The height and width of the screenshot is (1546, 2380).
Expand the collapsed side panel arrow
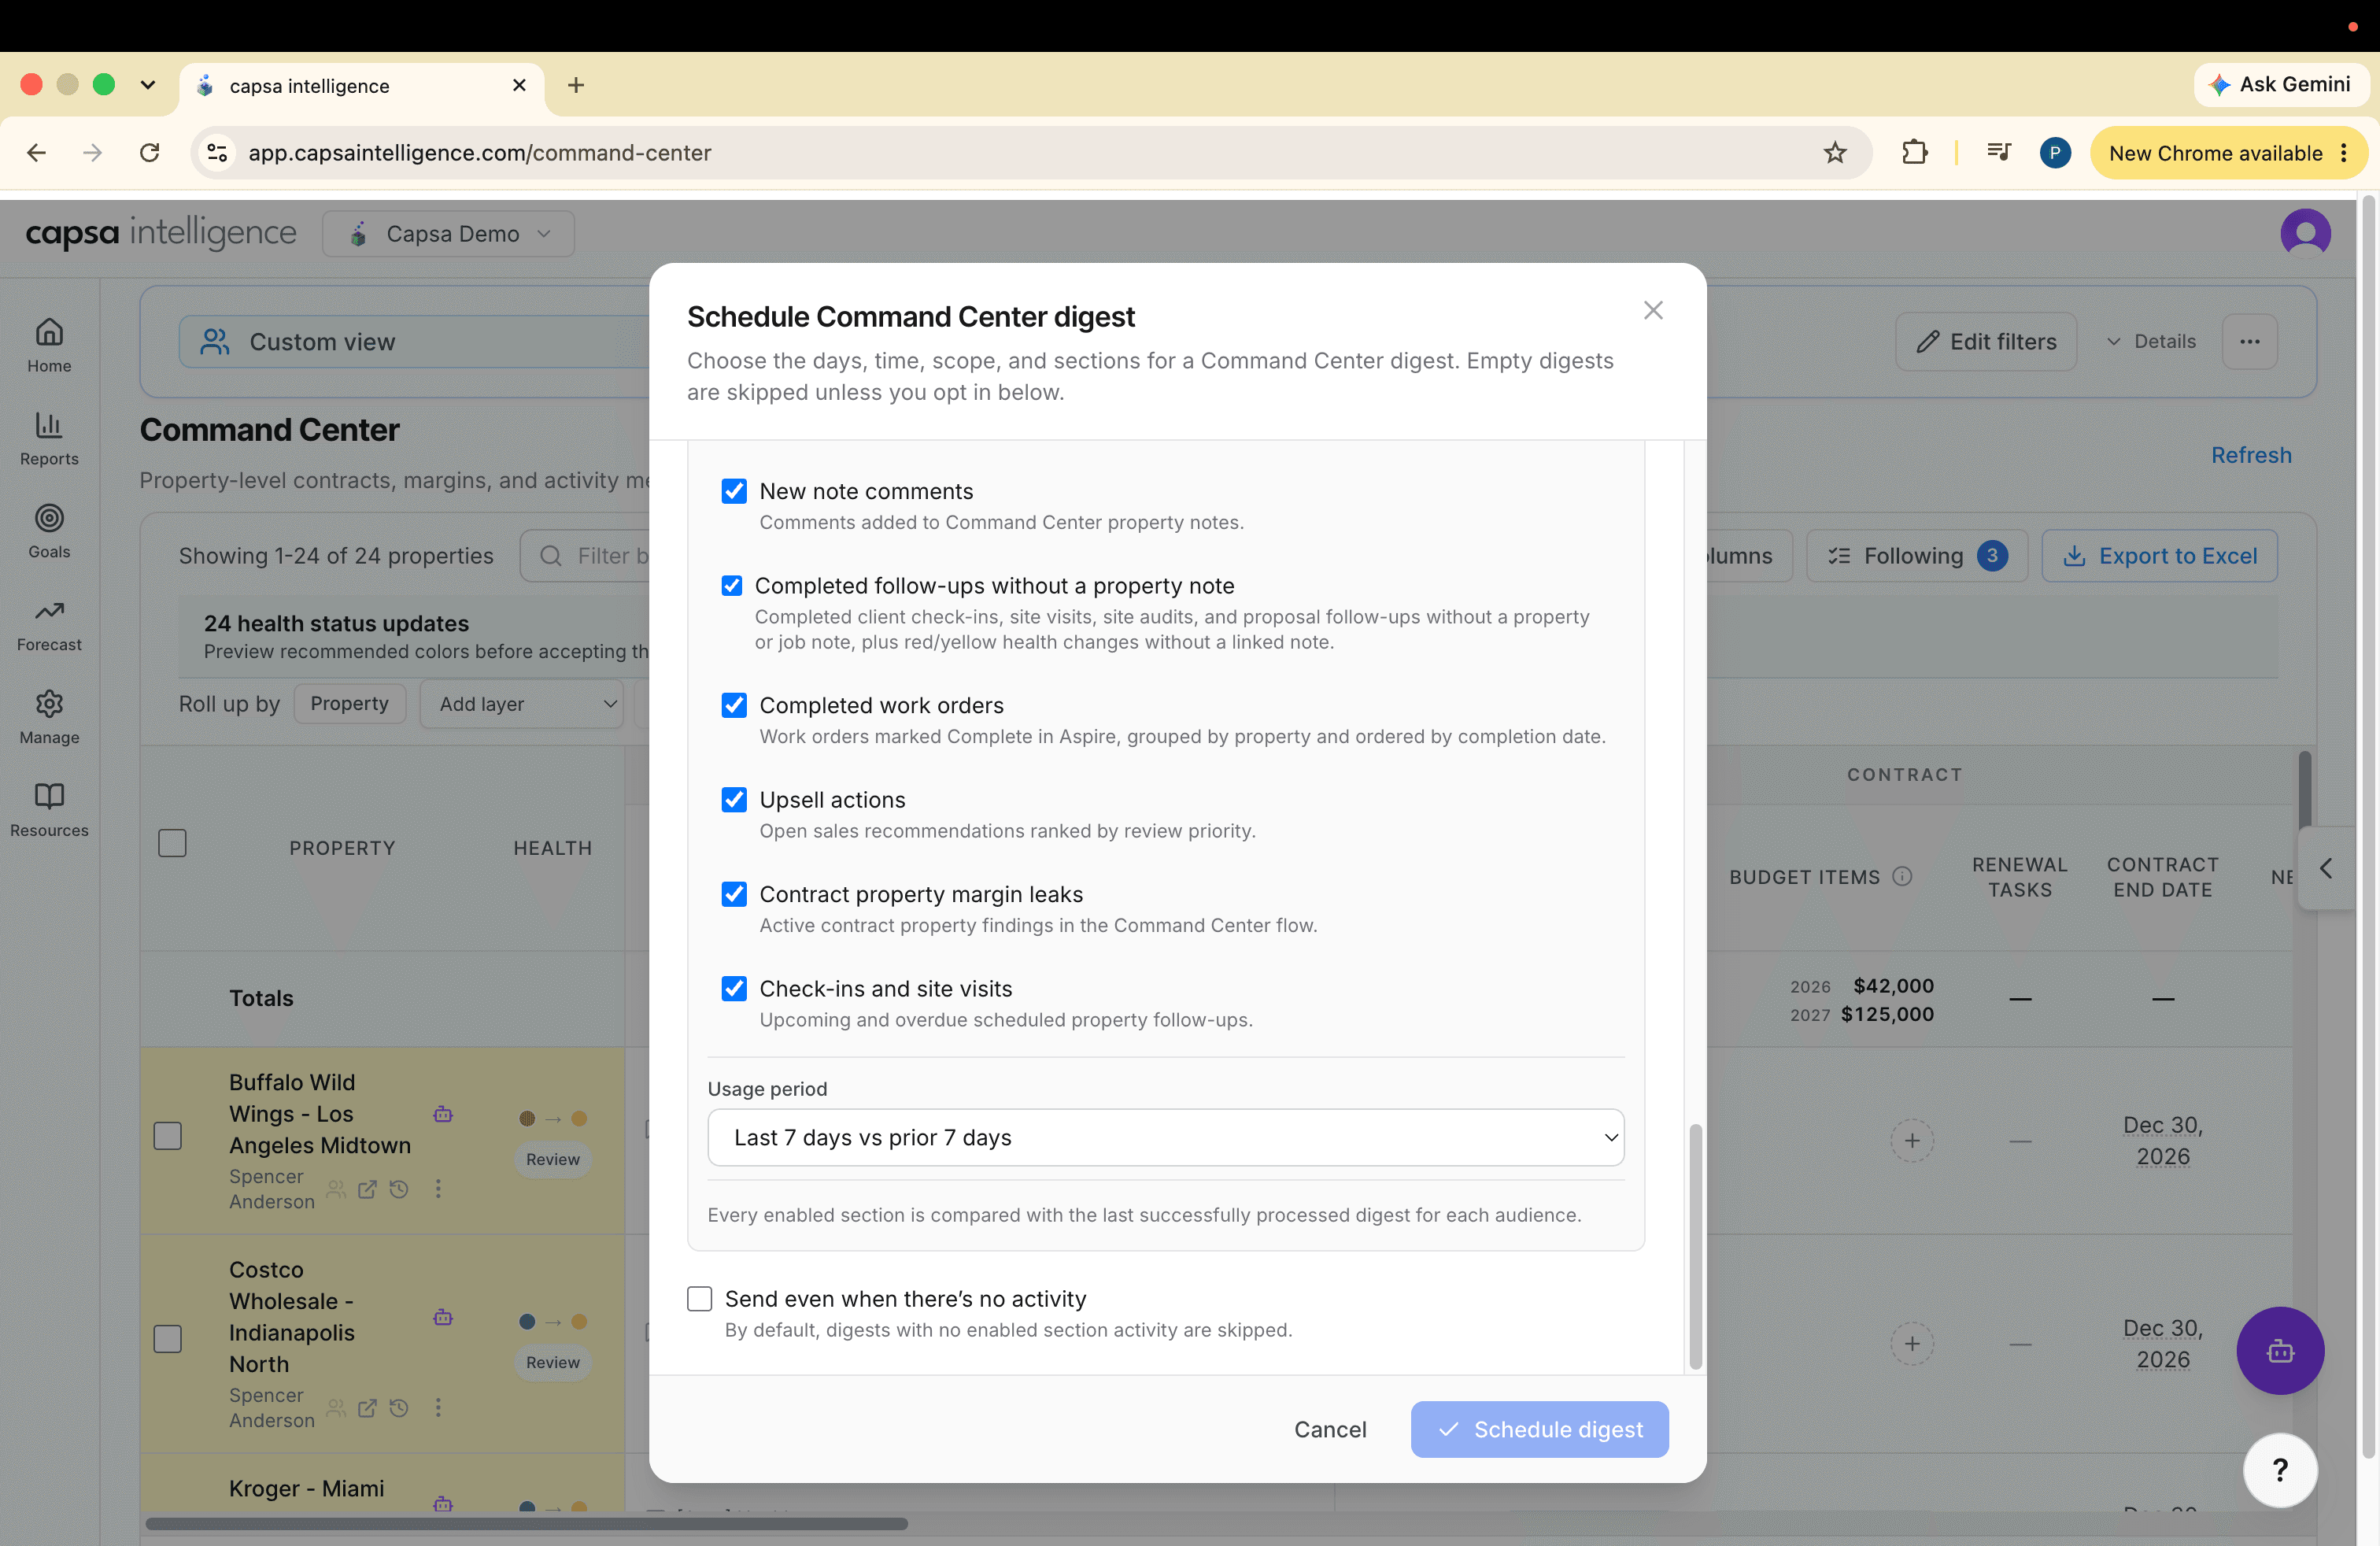pos(2327,869)
